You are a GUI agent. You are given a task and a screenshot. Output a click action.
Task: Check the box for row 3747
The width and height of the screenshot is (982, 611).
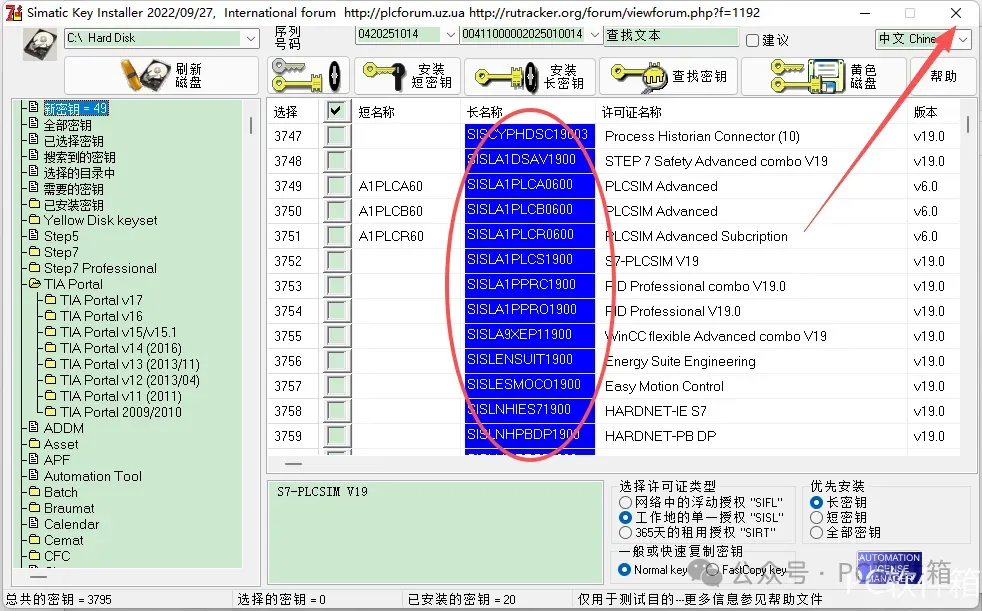pyautogui.click(x=337, y=136)
